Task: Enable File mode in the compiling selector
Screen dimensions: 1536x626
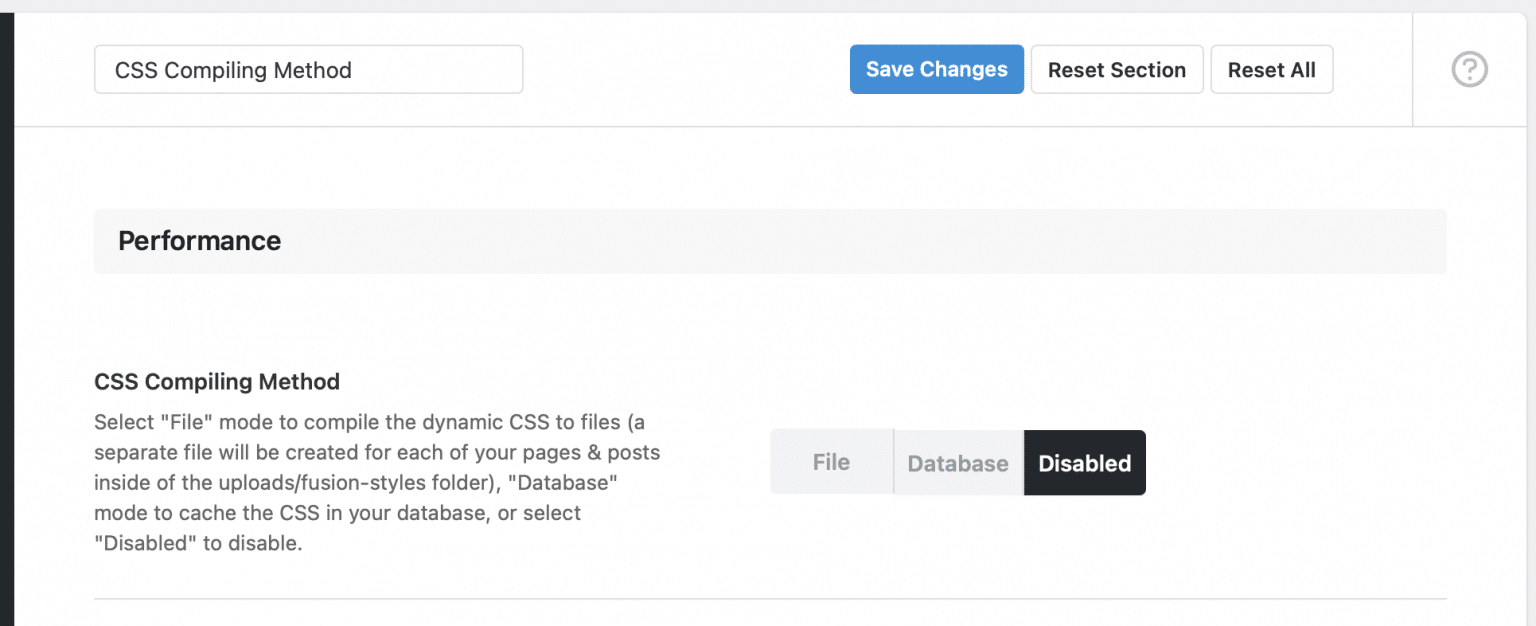Action: pos(831,462)
